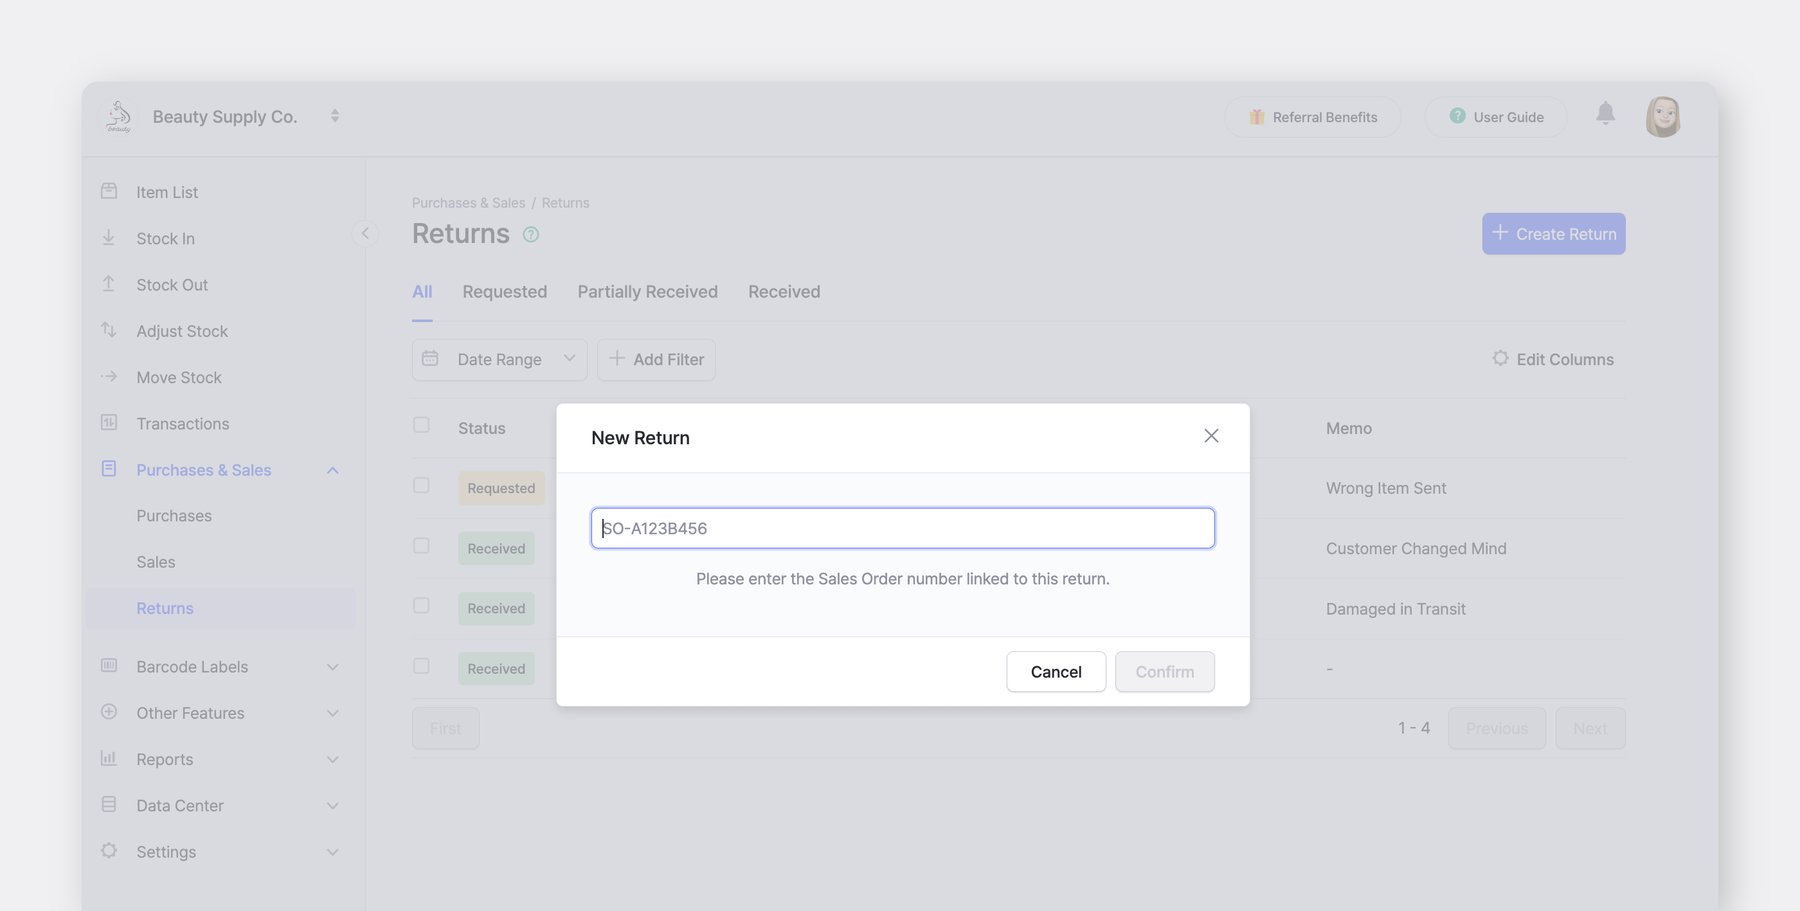
Task: Focus the Sales Order number field
Action: click(x=902, y=528)
